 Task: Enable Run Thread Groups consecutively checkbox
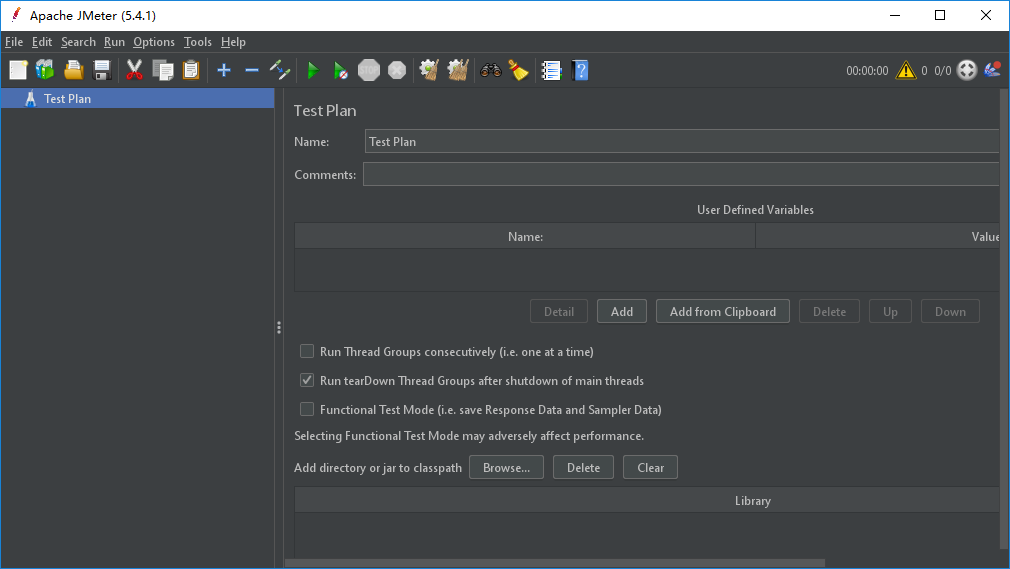pyautogui.click(x=307, y=351)
